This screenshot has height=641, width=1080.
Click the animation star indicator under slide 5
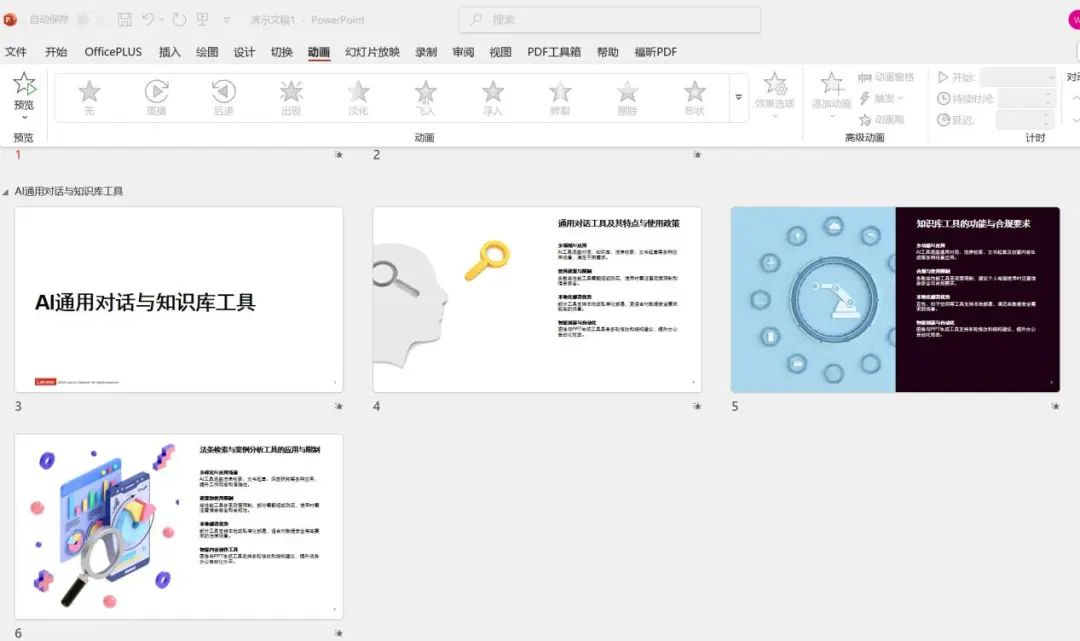[x=1055, y=406]
